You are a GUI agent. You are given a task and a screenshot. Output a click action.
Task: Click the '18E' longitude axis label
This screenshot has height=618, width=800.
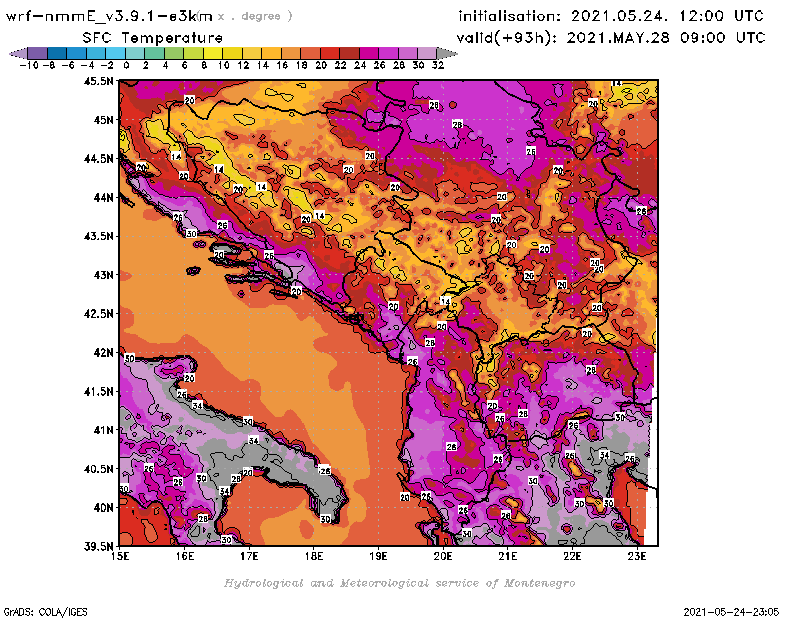[314, 556]
